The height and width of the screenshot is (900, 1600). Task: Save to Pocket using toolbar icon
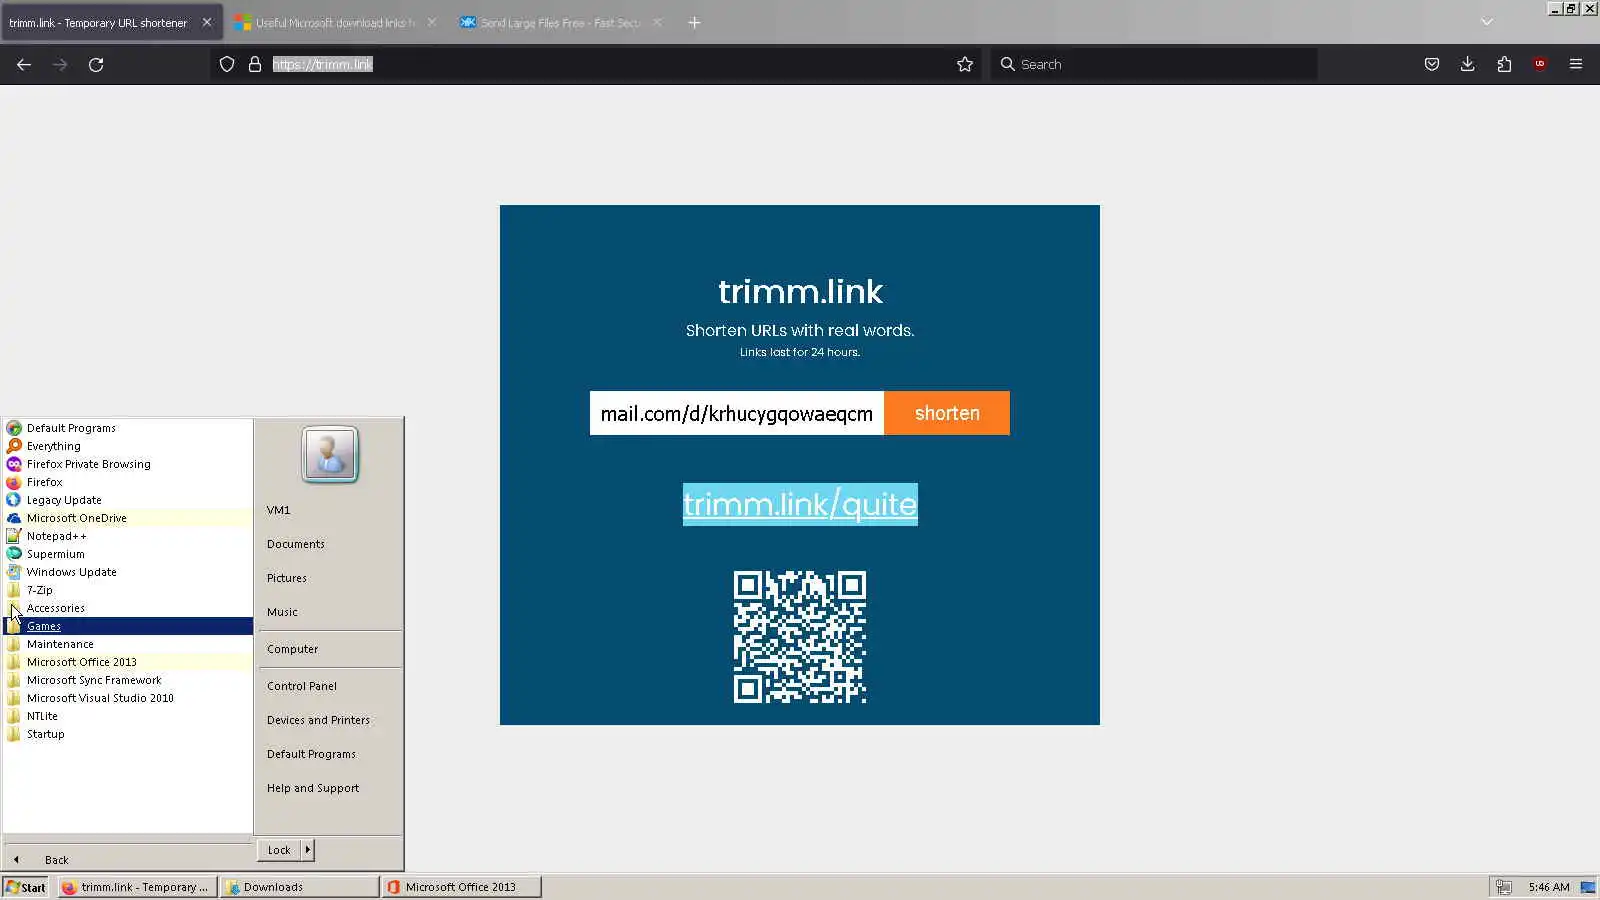click(x=1432, y=64)
